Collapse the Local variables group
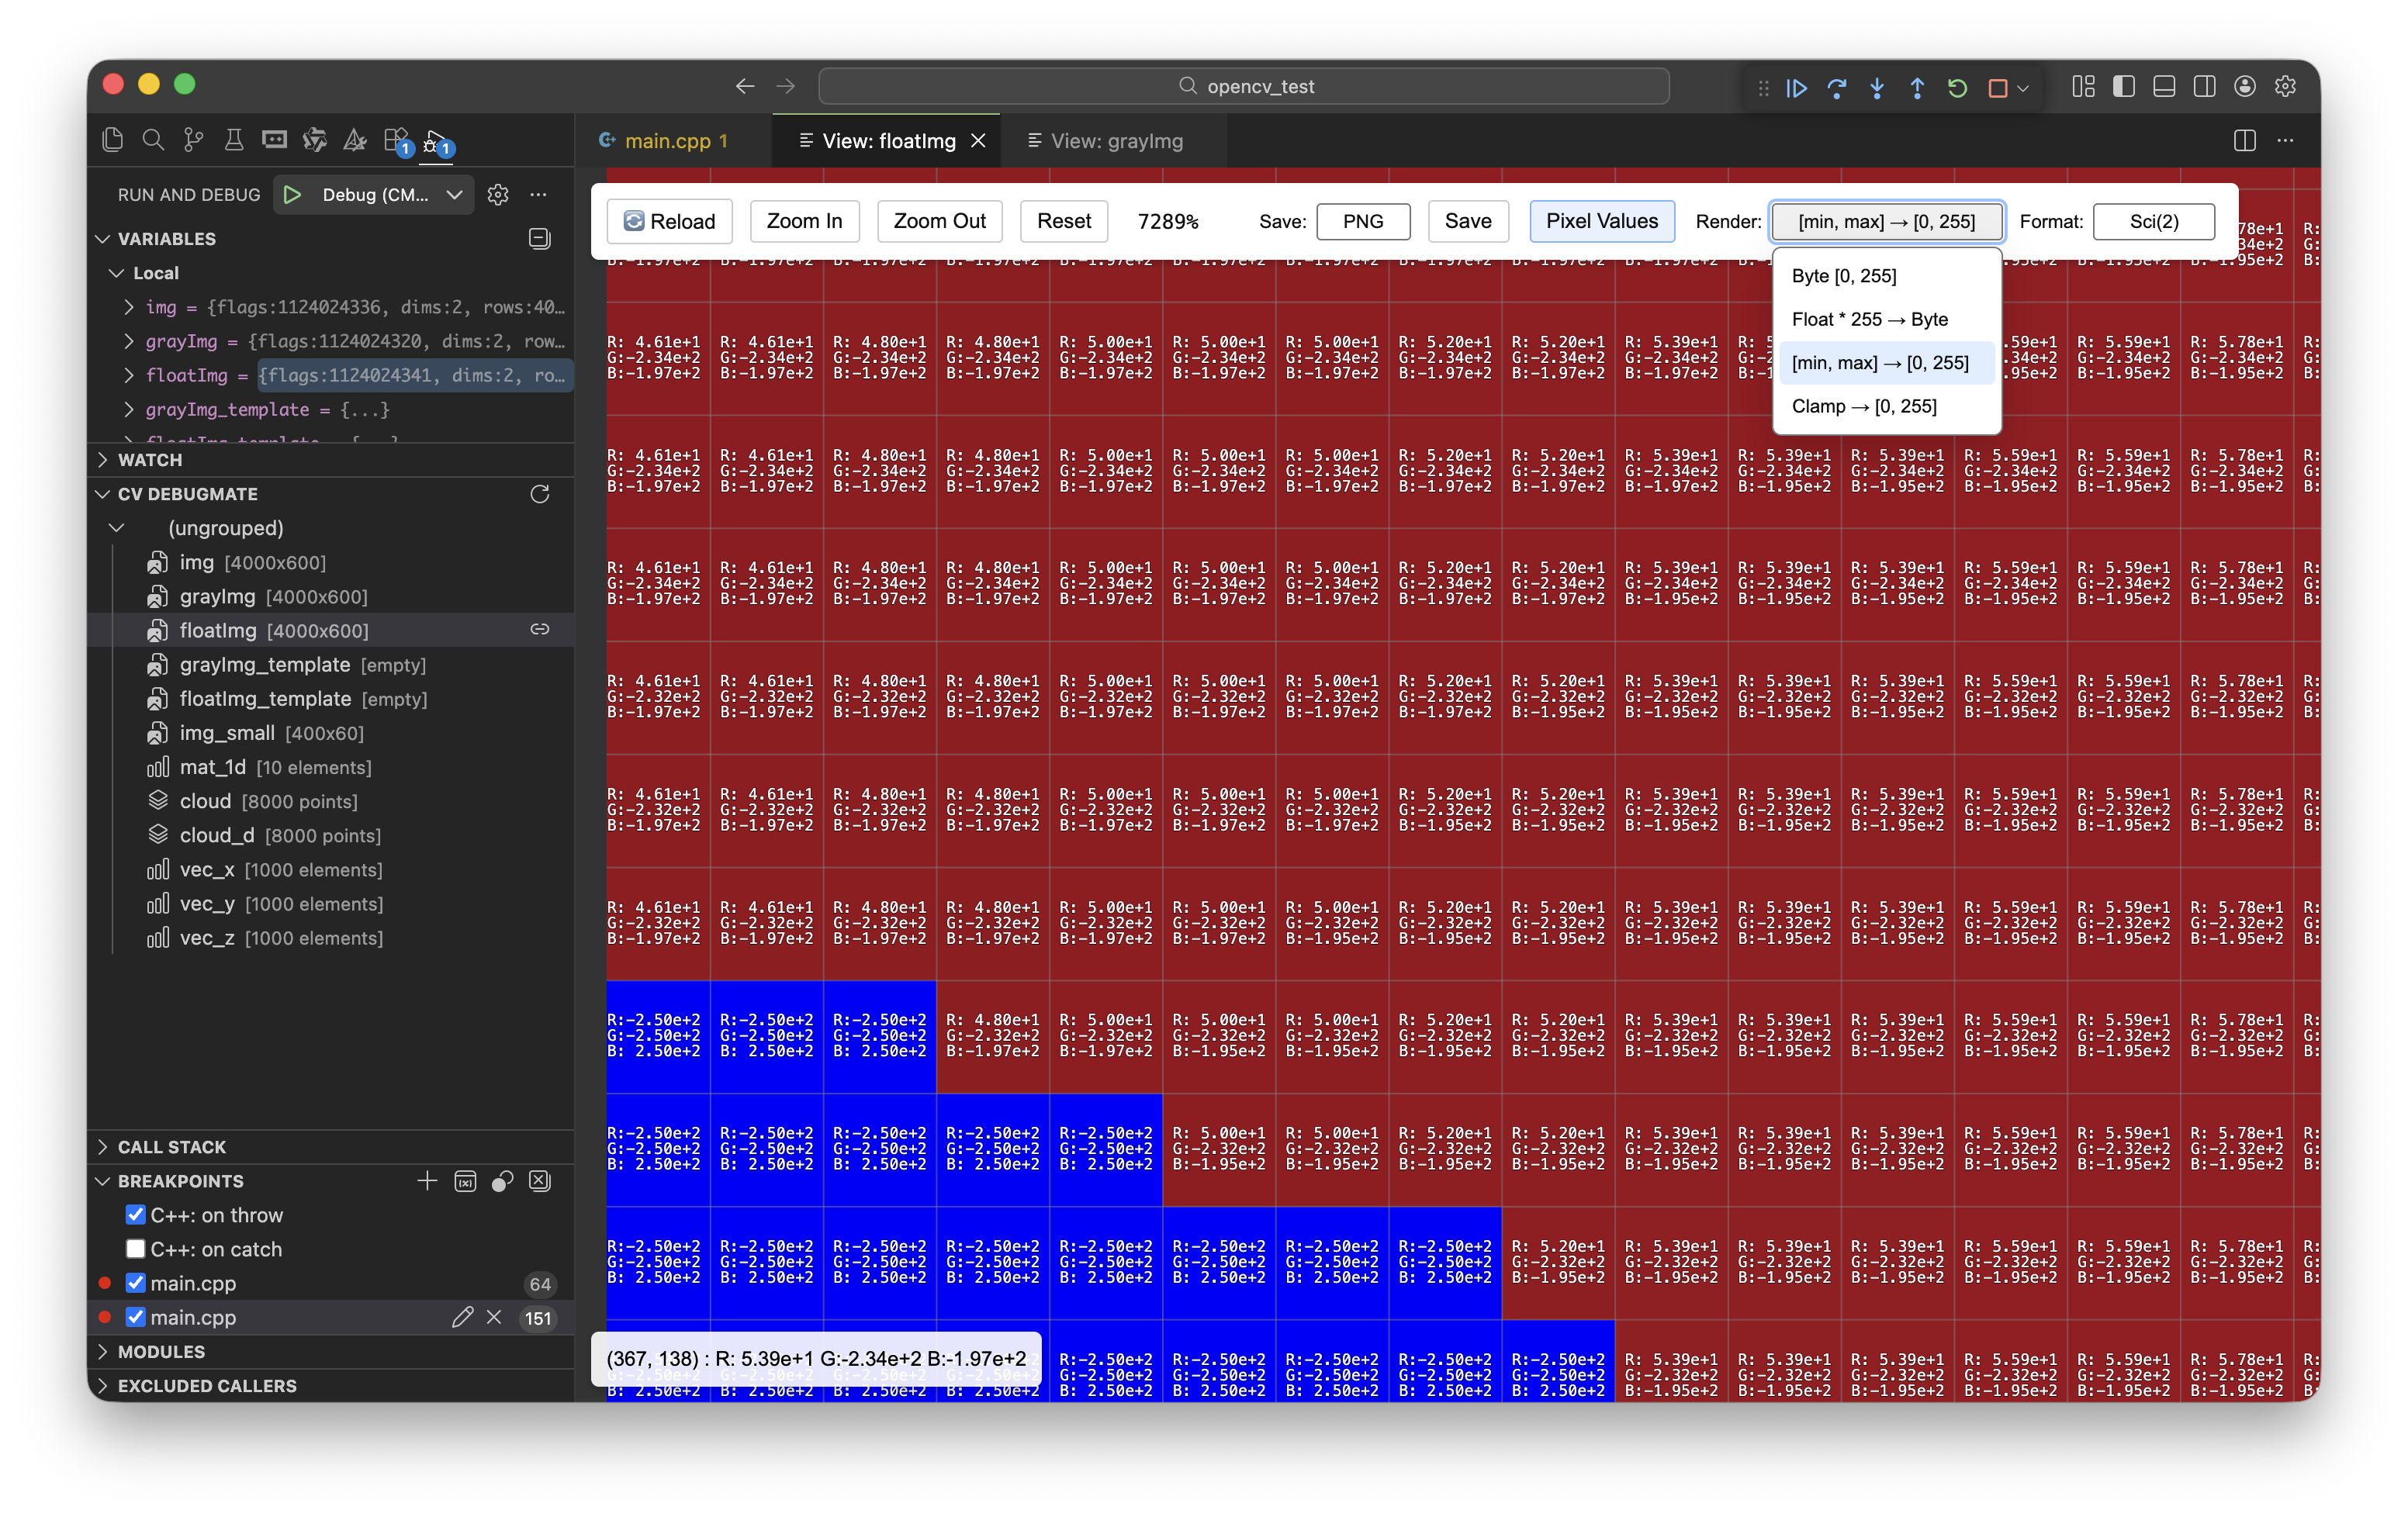The image size is (2408, 1517). (x=117, y=272)
